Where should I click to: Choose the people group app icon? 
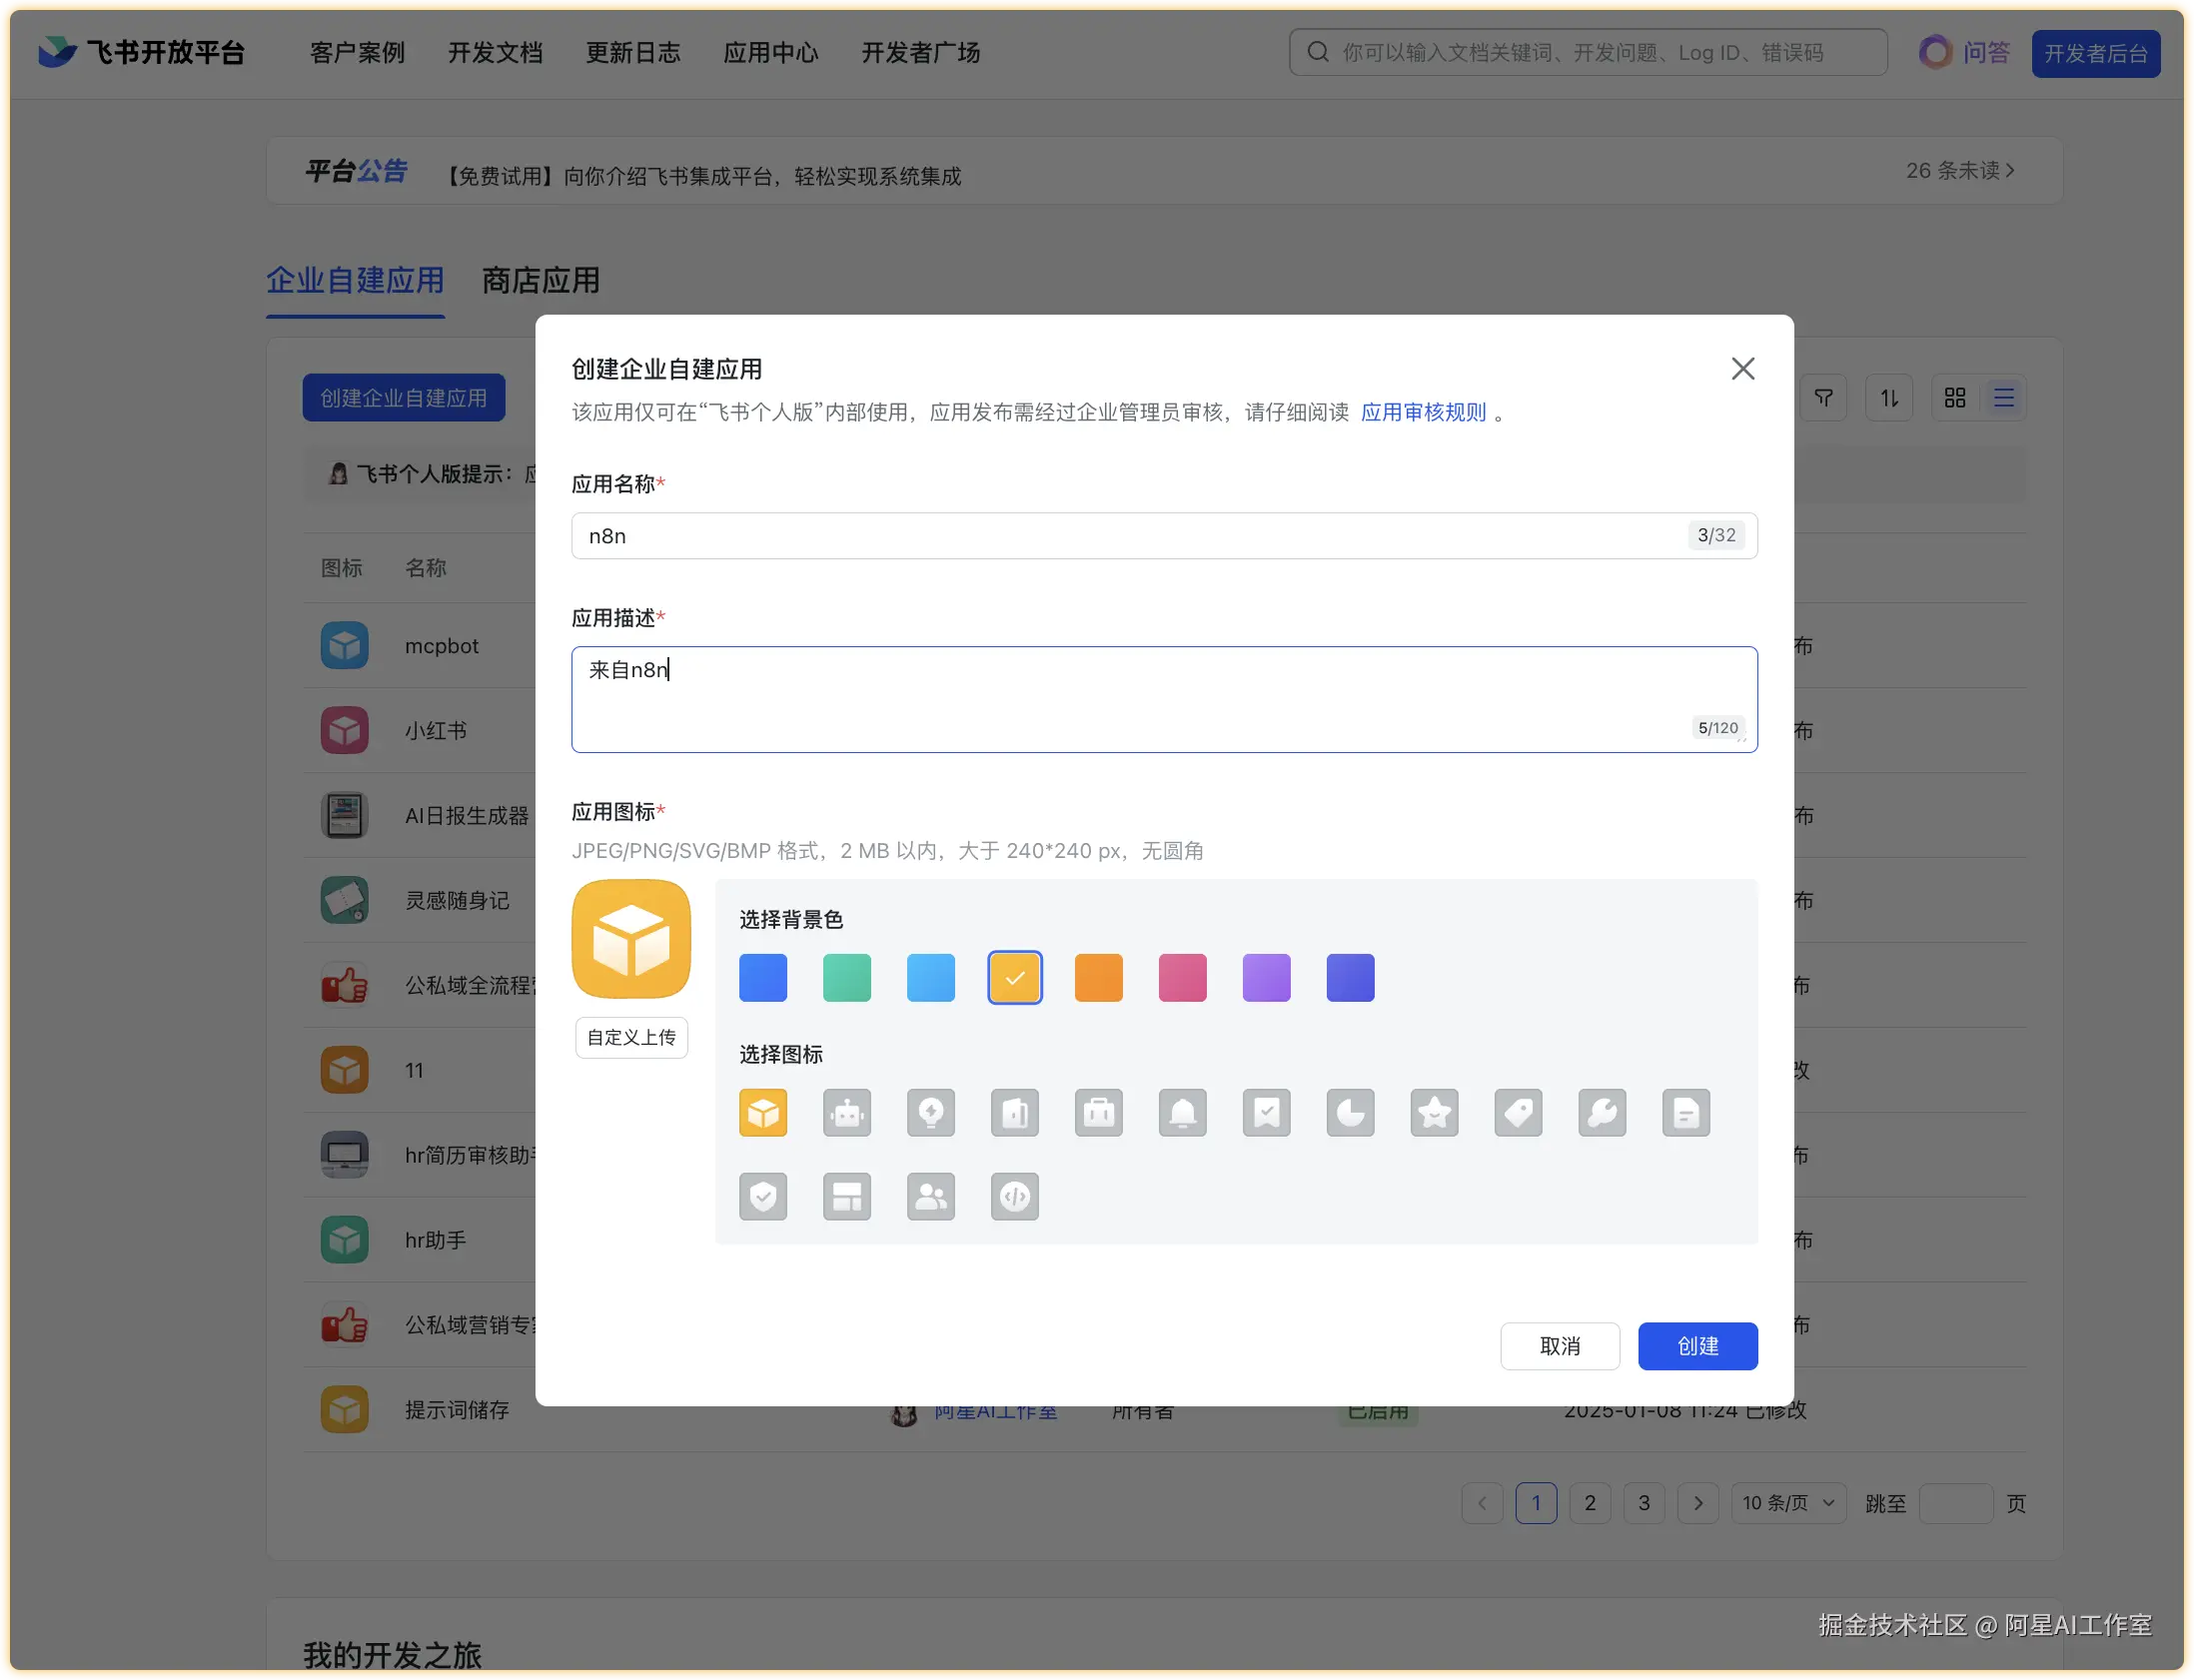point(931,1197)
